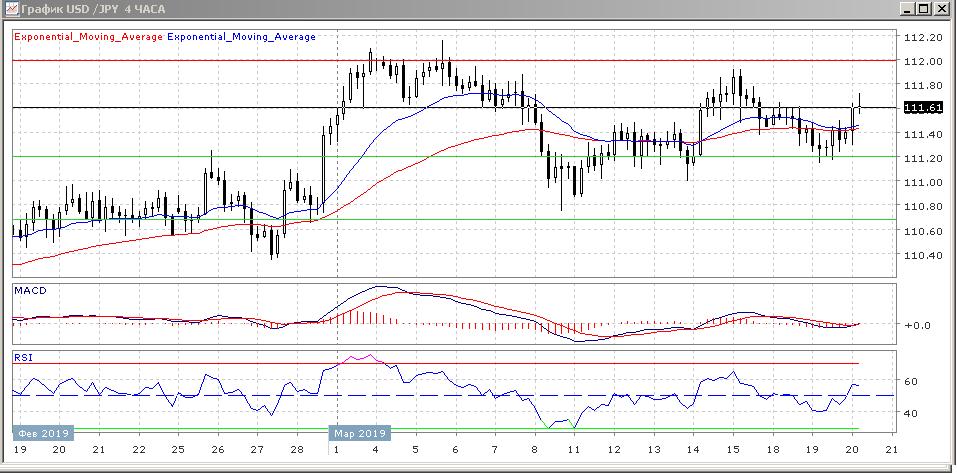Click date 26 on the time axis
Screen dimensions: 957x473
tap(215, 451)
